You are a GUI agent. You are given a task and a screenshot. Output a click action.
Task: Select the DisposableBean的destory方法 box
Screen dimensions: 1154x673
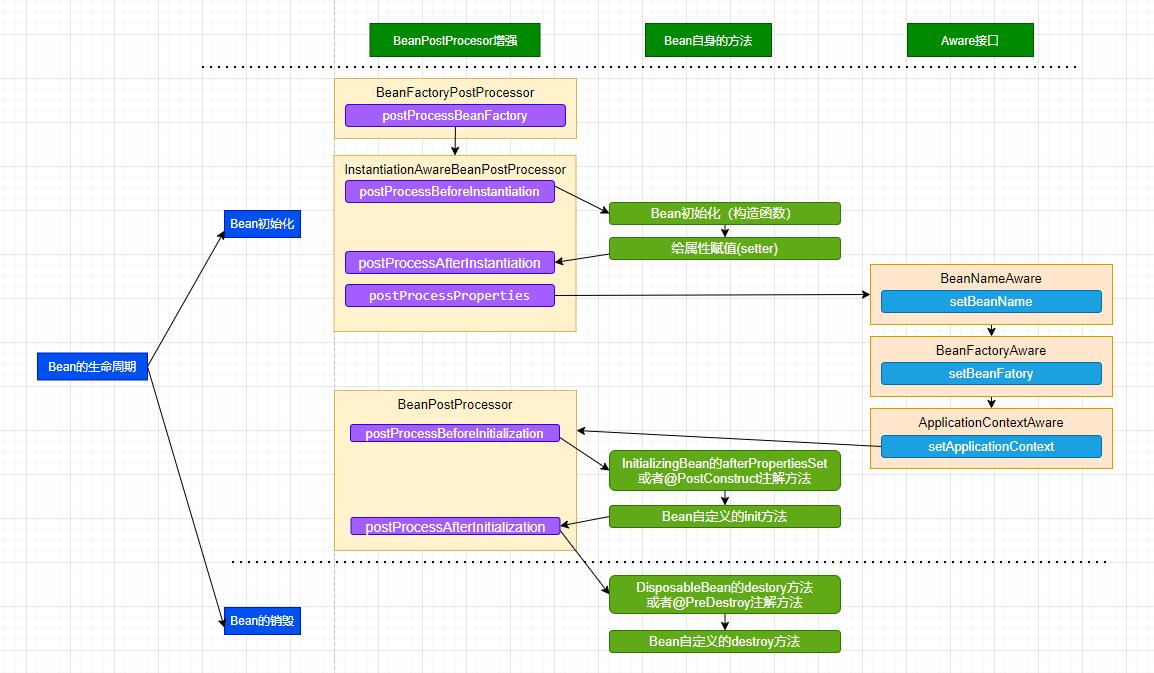pos(724,595)
